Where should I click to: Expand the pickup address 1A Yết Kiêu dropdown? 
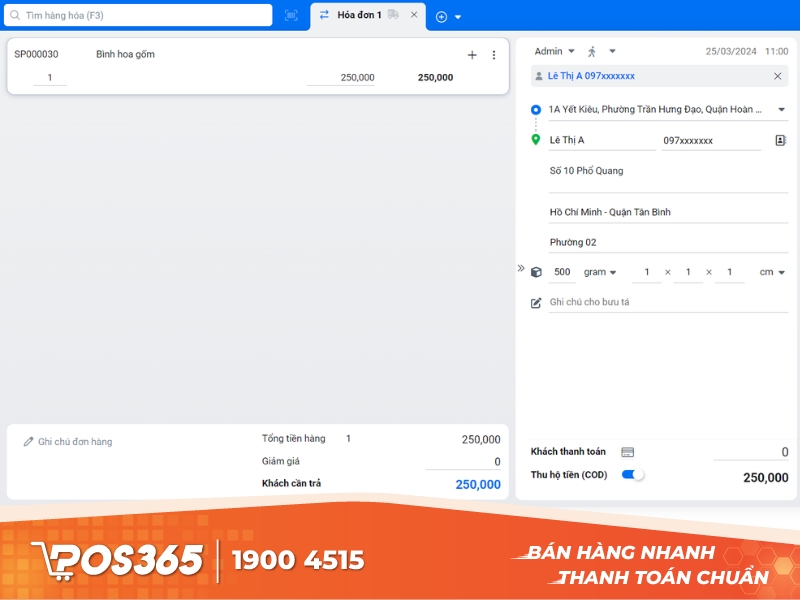point(781,109)
